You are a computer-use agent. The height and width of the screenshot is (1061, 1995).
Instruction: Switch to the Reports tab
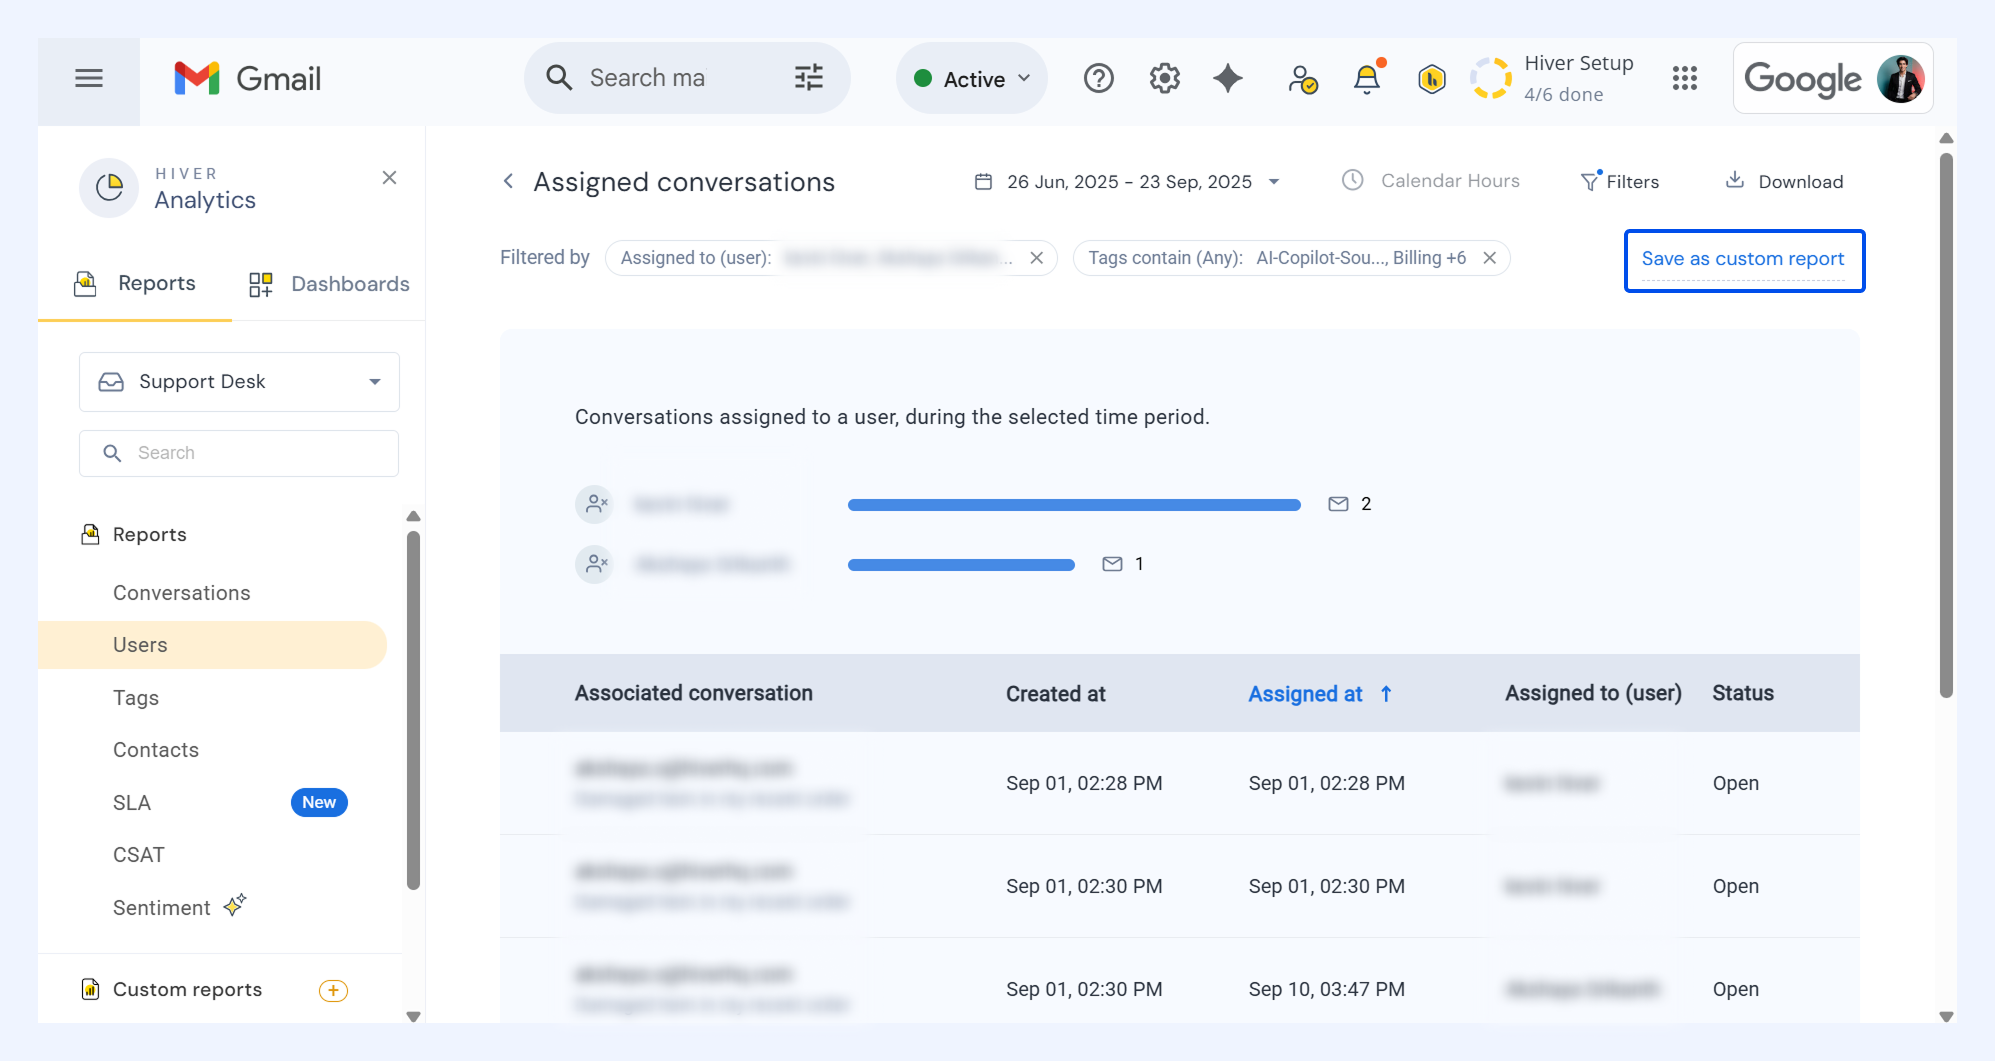point(135,284)
